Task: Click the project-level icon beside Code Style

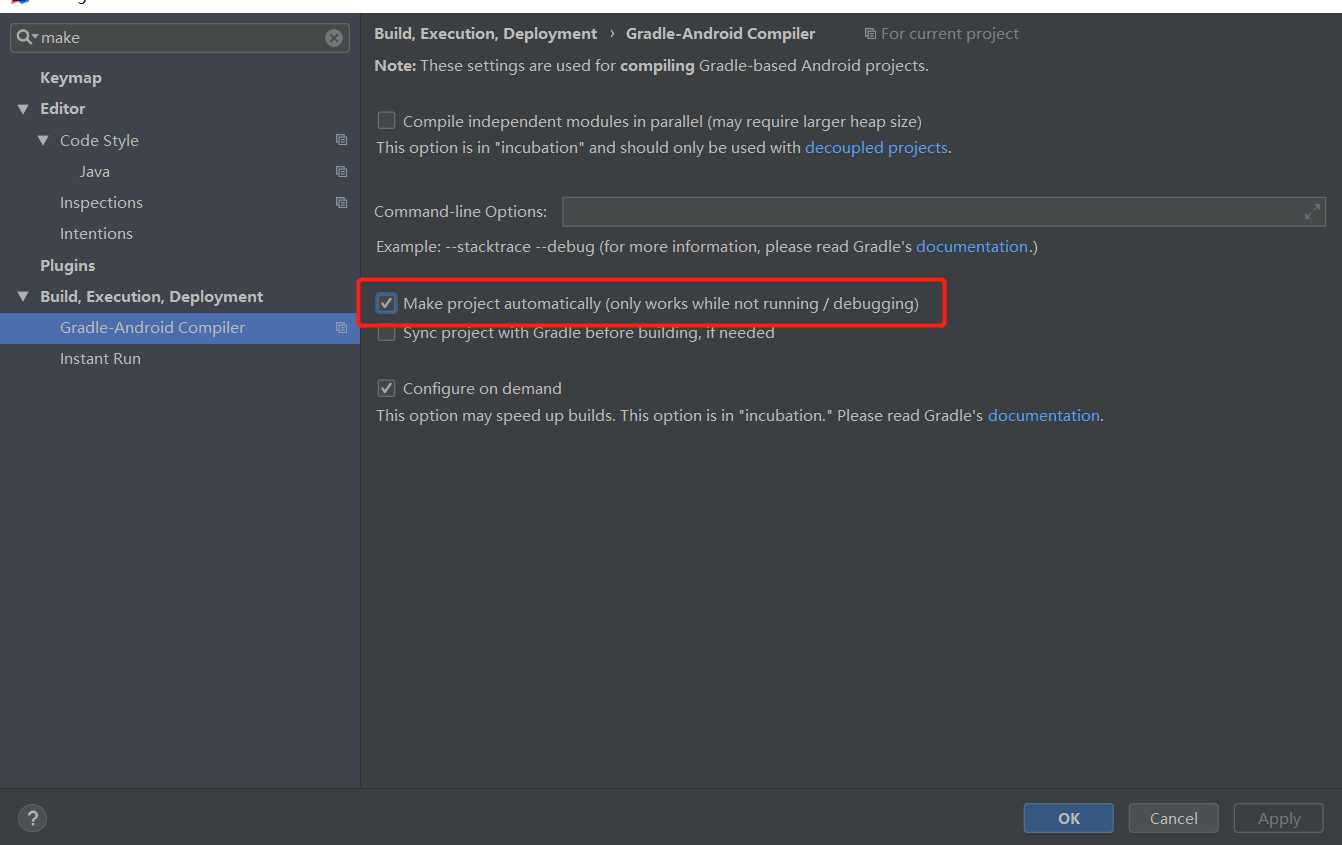Action: tap(342, 140)
